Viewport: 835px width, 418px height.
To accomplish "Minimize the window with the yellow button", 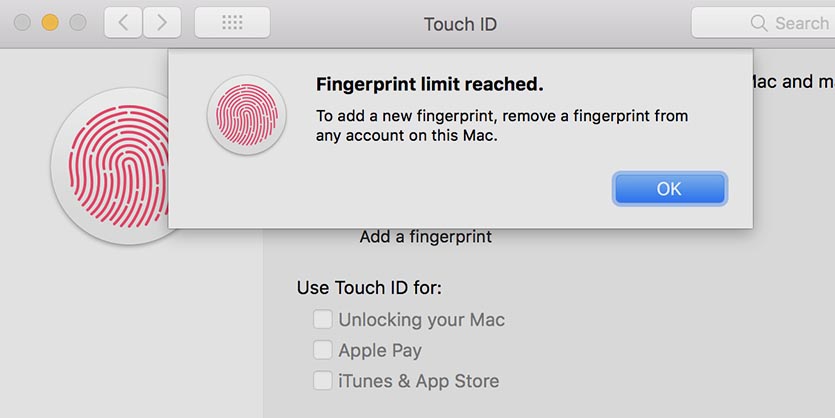I will (x=50, y=22).
